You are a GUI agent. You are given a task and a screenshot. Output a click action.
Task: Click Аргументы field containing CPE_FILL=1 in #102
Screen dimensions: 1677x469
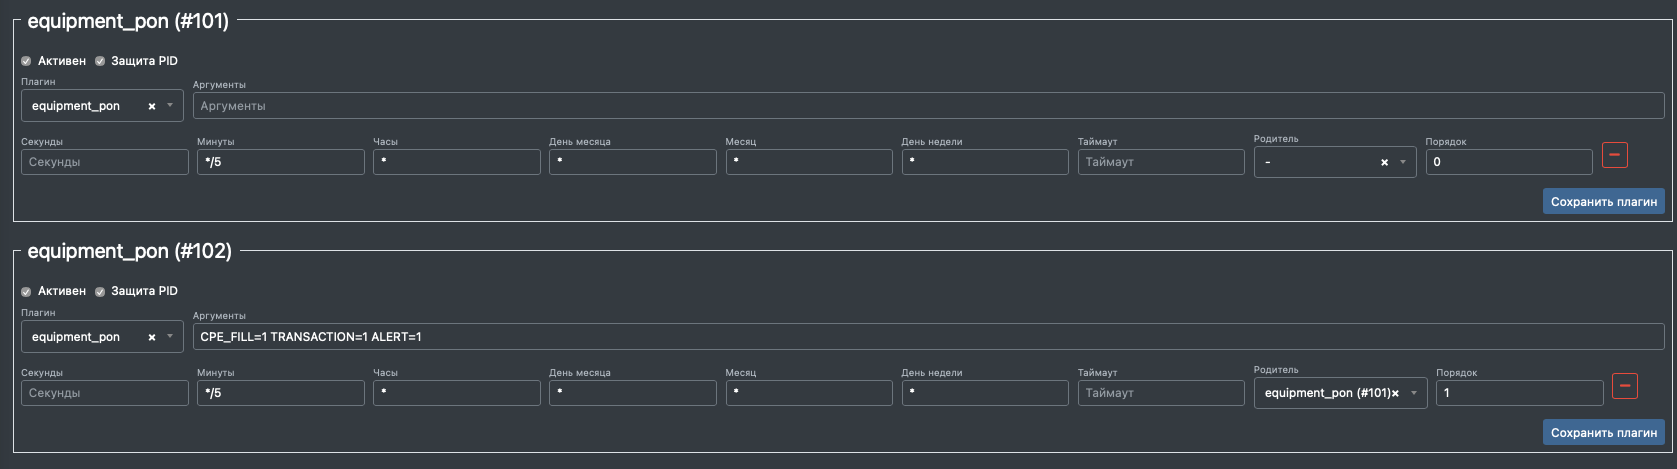[x=927, y=337]
